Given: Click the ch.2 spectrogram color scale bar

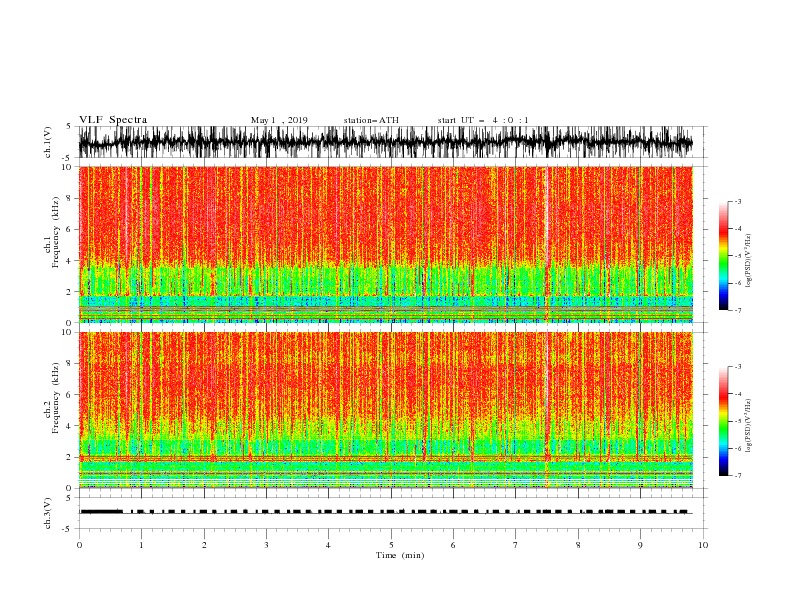Looking at the screenshot, I should pos(724,421).
